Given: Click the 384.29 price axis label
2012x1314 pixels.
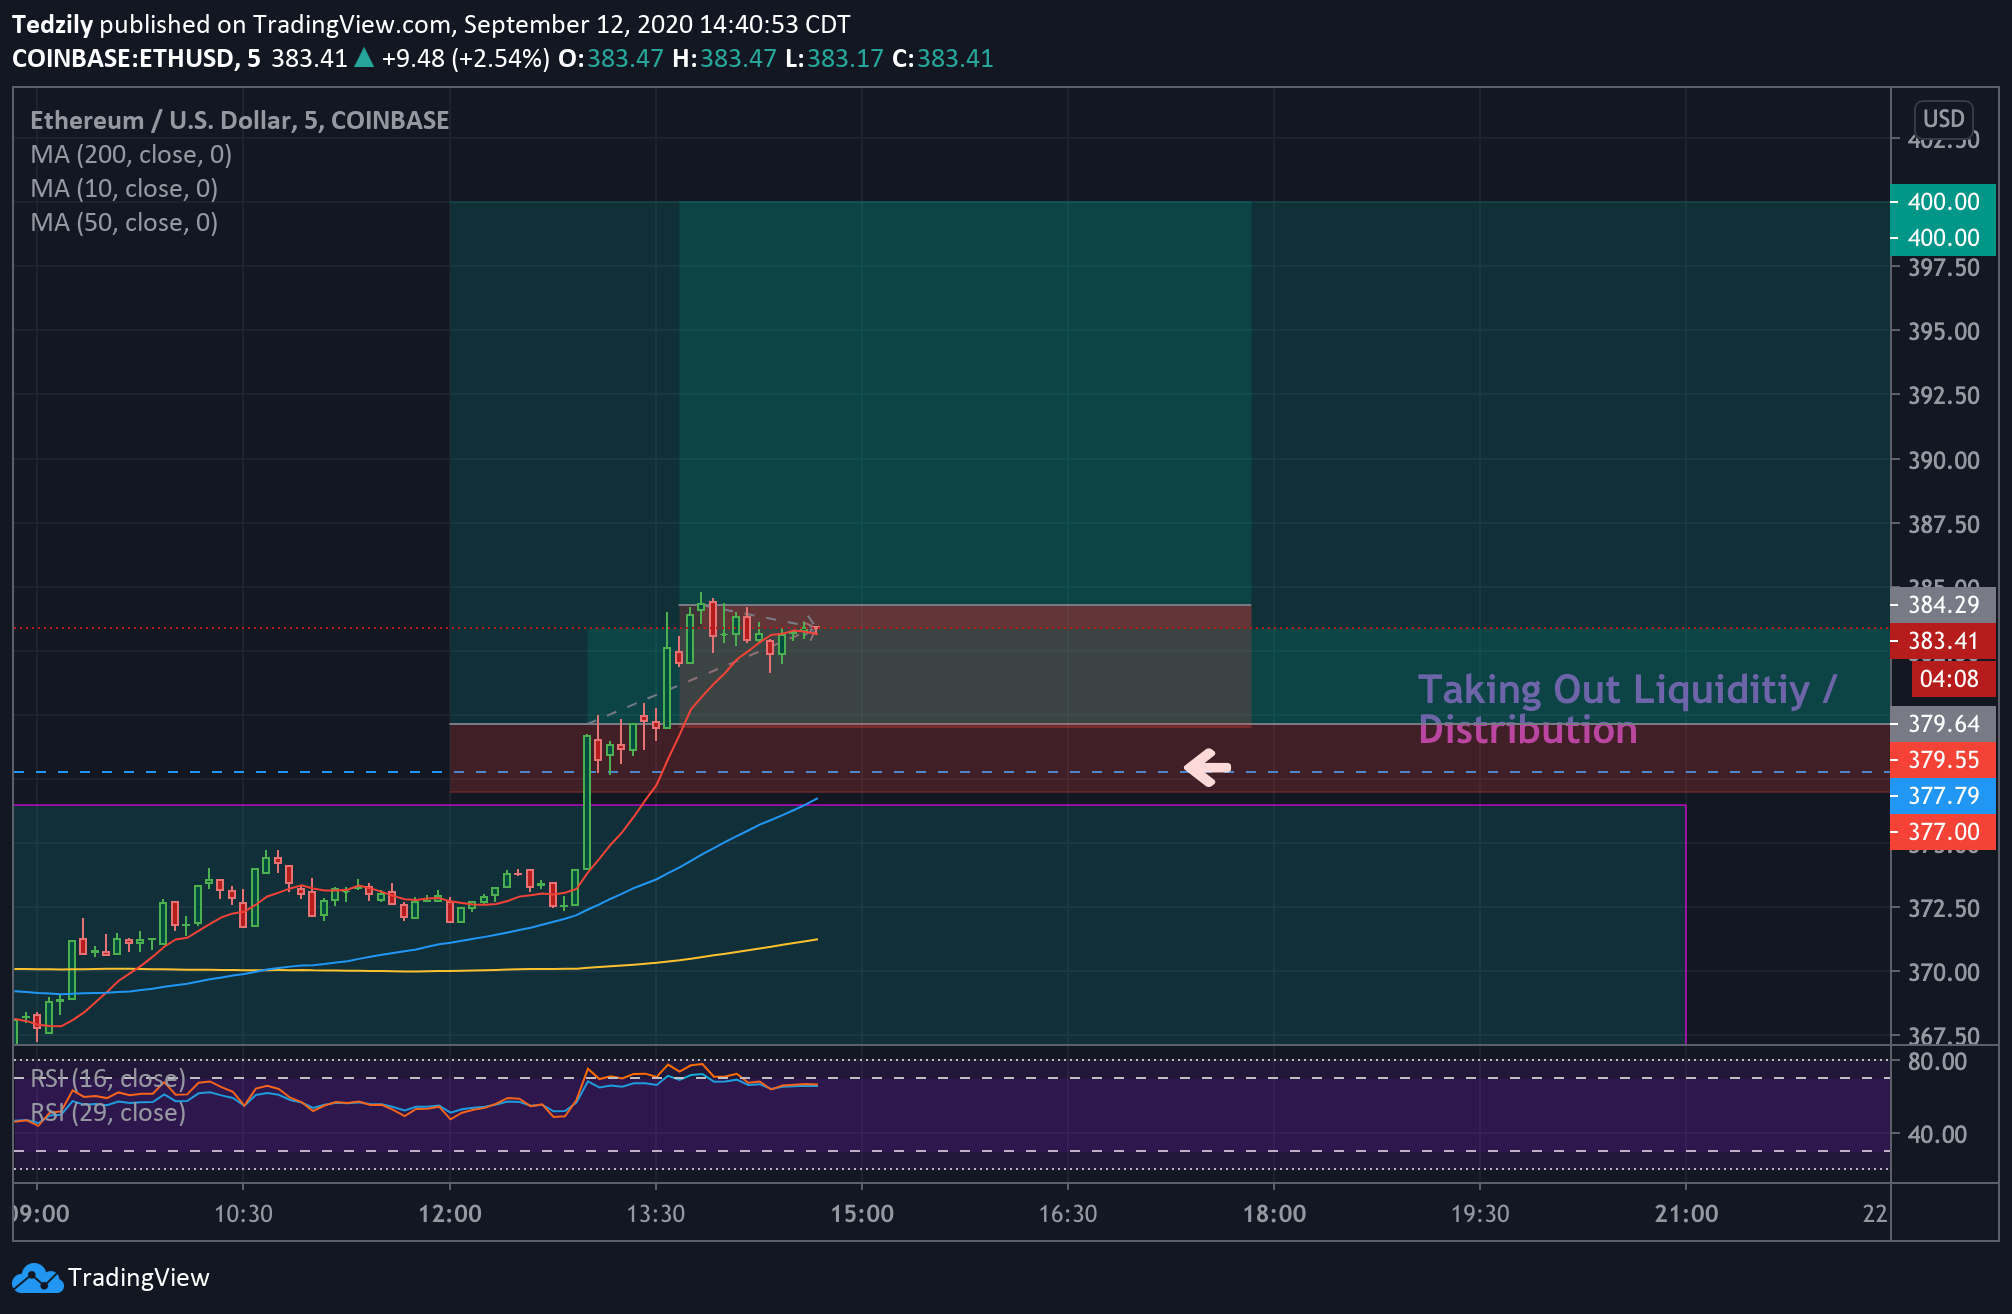Looking at the screenshot, I should [x=1943, y=605].
